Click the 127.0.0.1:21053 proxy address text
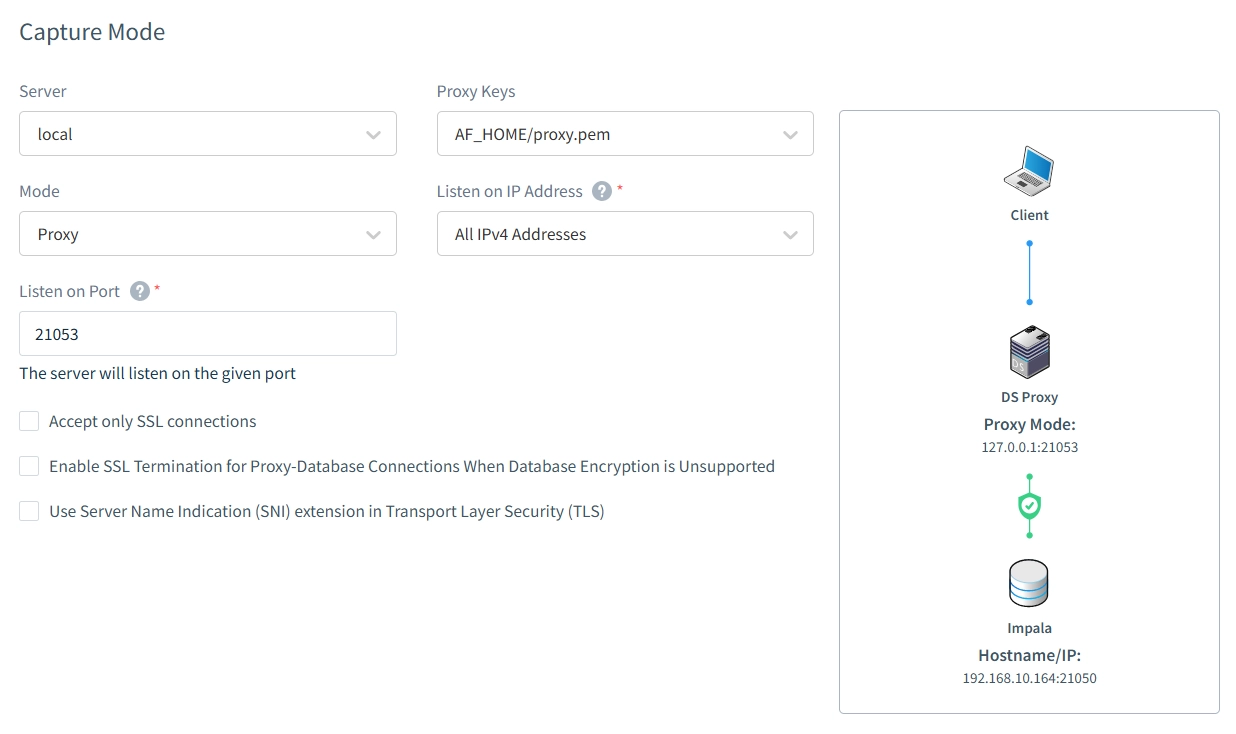1236x734 pixels. (x=1030, y=447)
